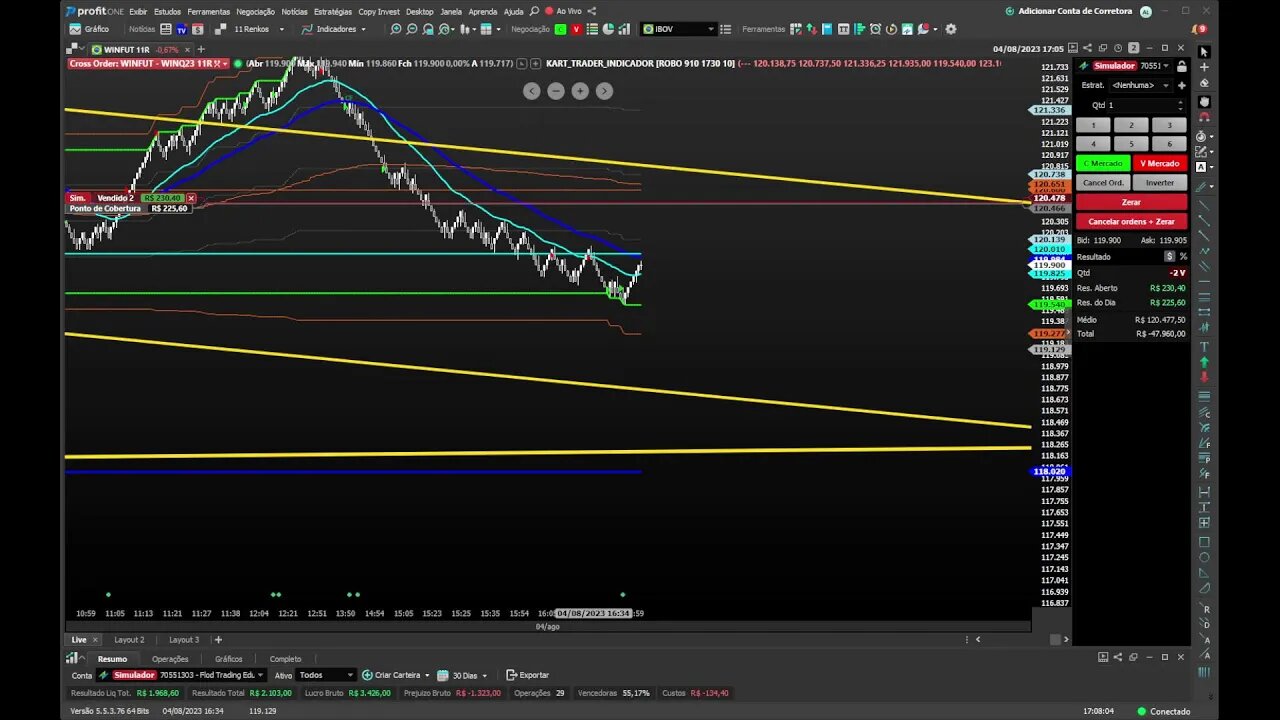Close the WINFUT 11R chart tab
Image resolution: width=1280 pixels, height=720 pixels.
tap(187, 49)
